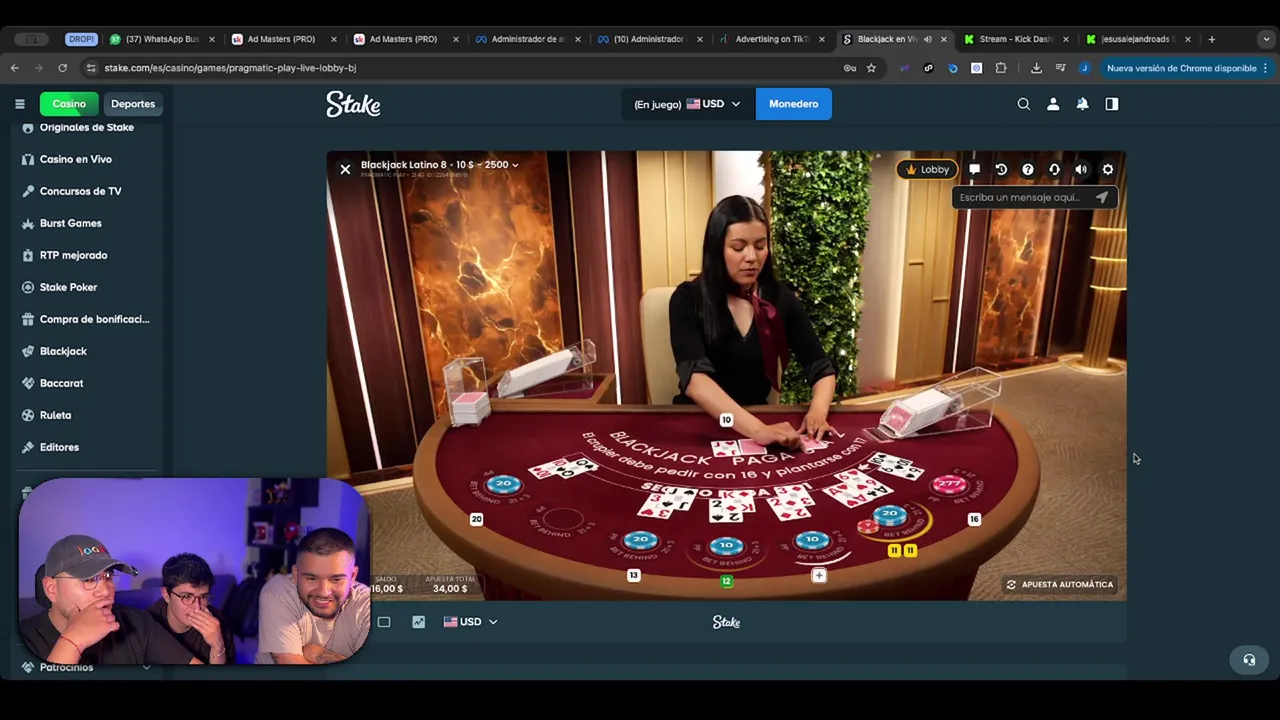Open the site info icon in address bar

click(x=91, y=68)
